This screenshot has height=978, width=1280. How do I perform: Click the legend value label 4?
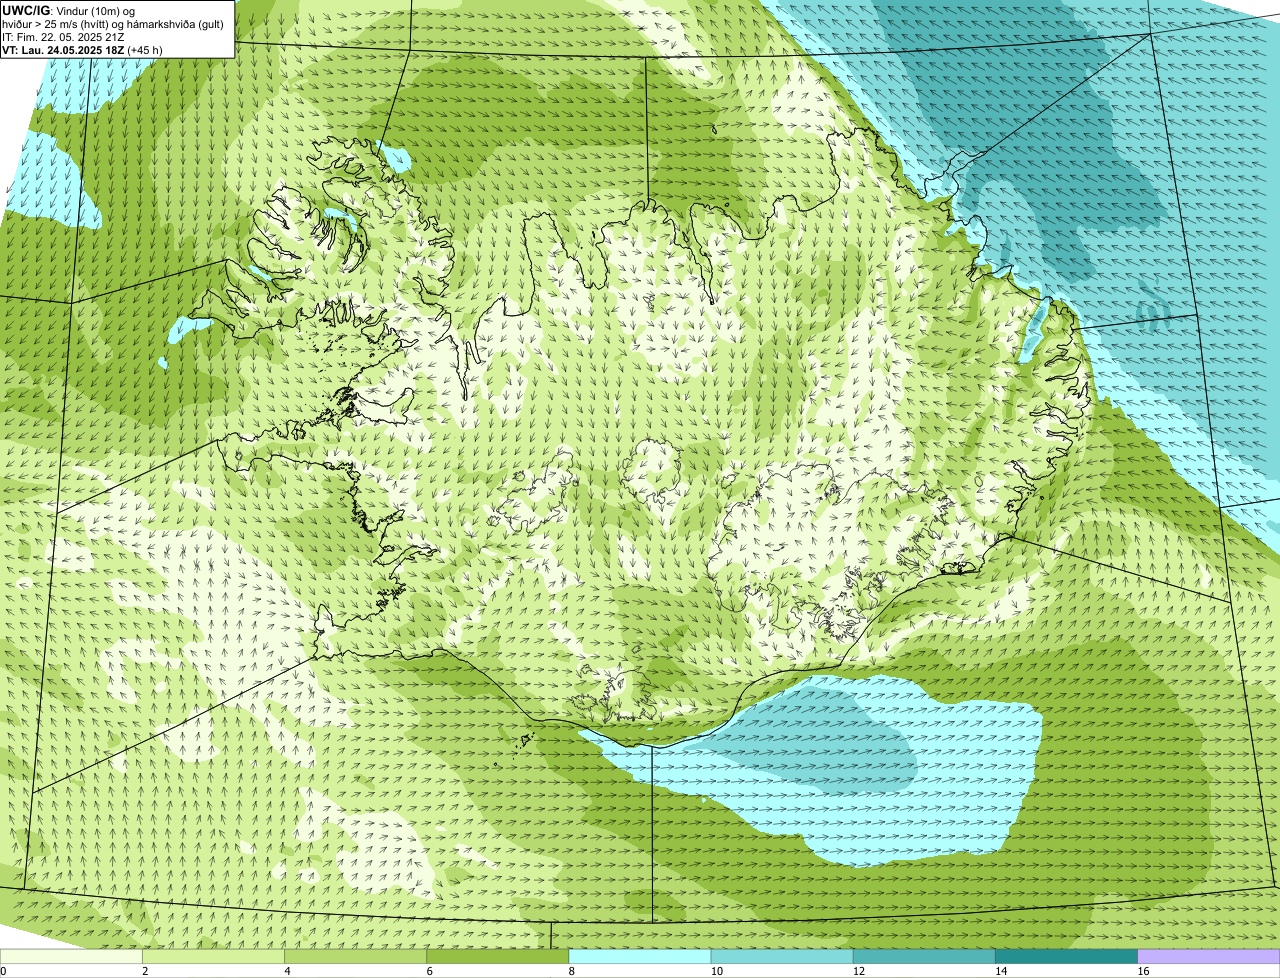[x=287, y=971]
